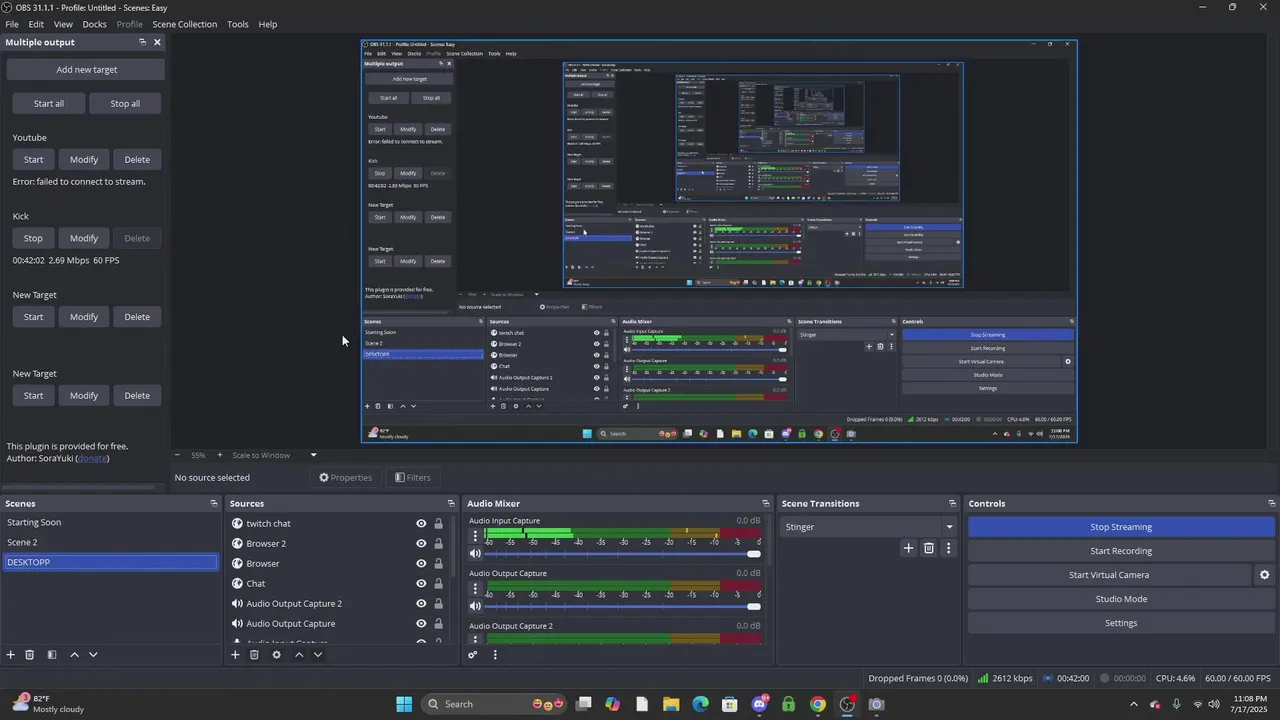Toggle lock on Chat source
Screen dimensions: 1280x720
(438, 583)
